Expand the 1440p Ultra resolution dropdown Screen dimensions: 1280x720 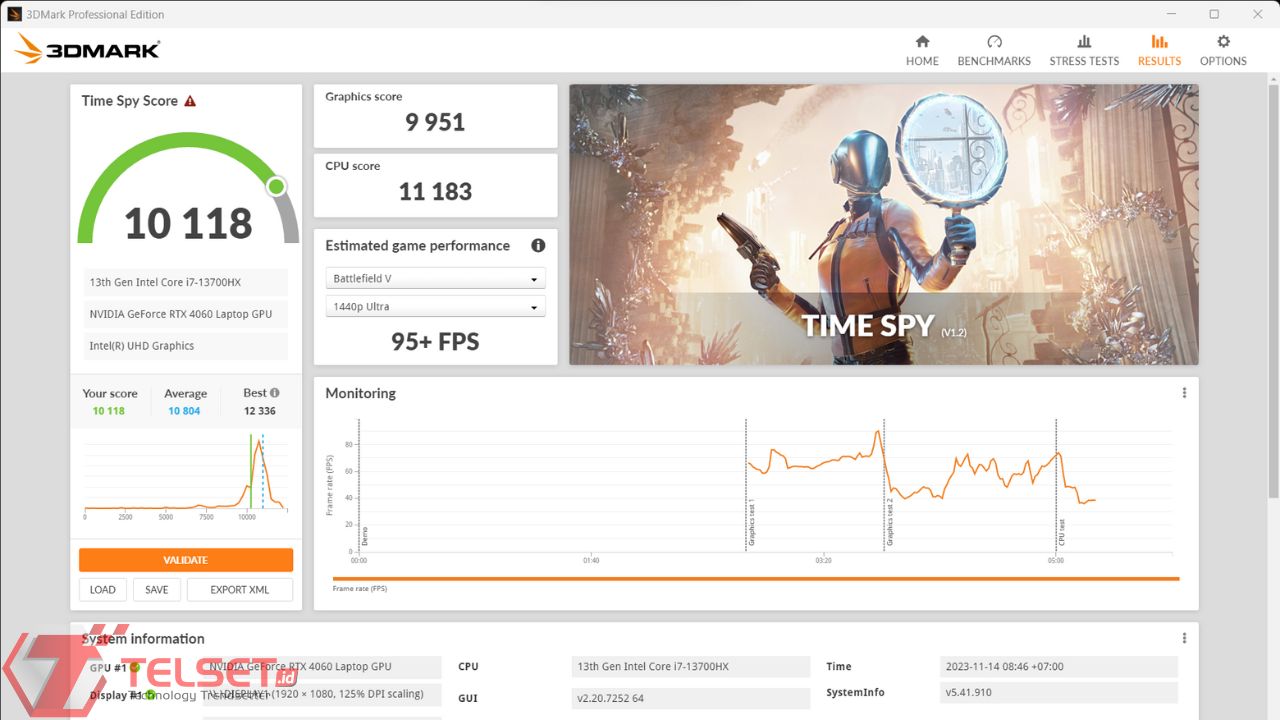[435, 307]
